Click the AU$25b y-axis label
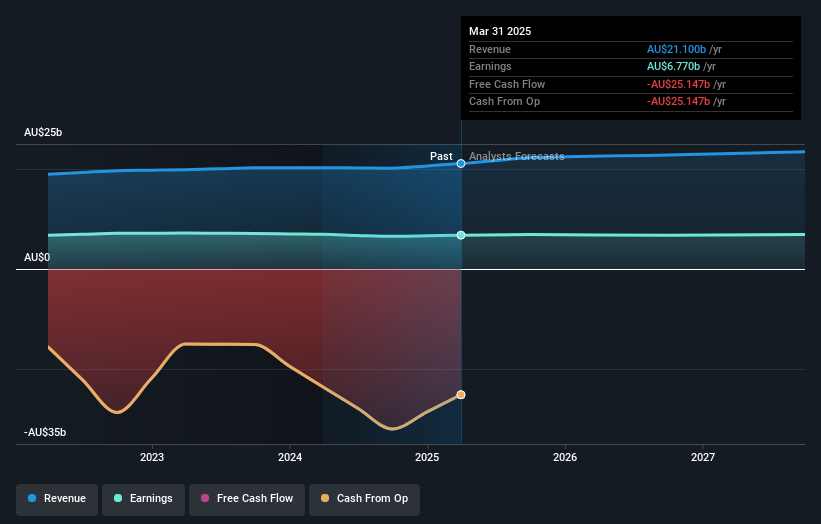The width and height of the screenshot is (821, 524). (43, 132)
